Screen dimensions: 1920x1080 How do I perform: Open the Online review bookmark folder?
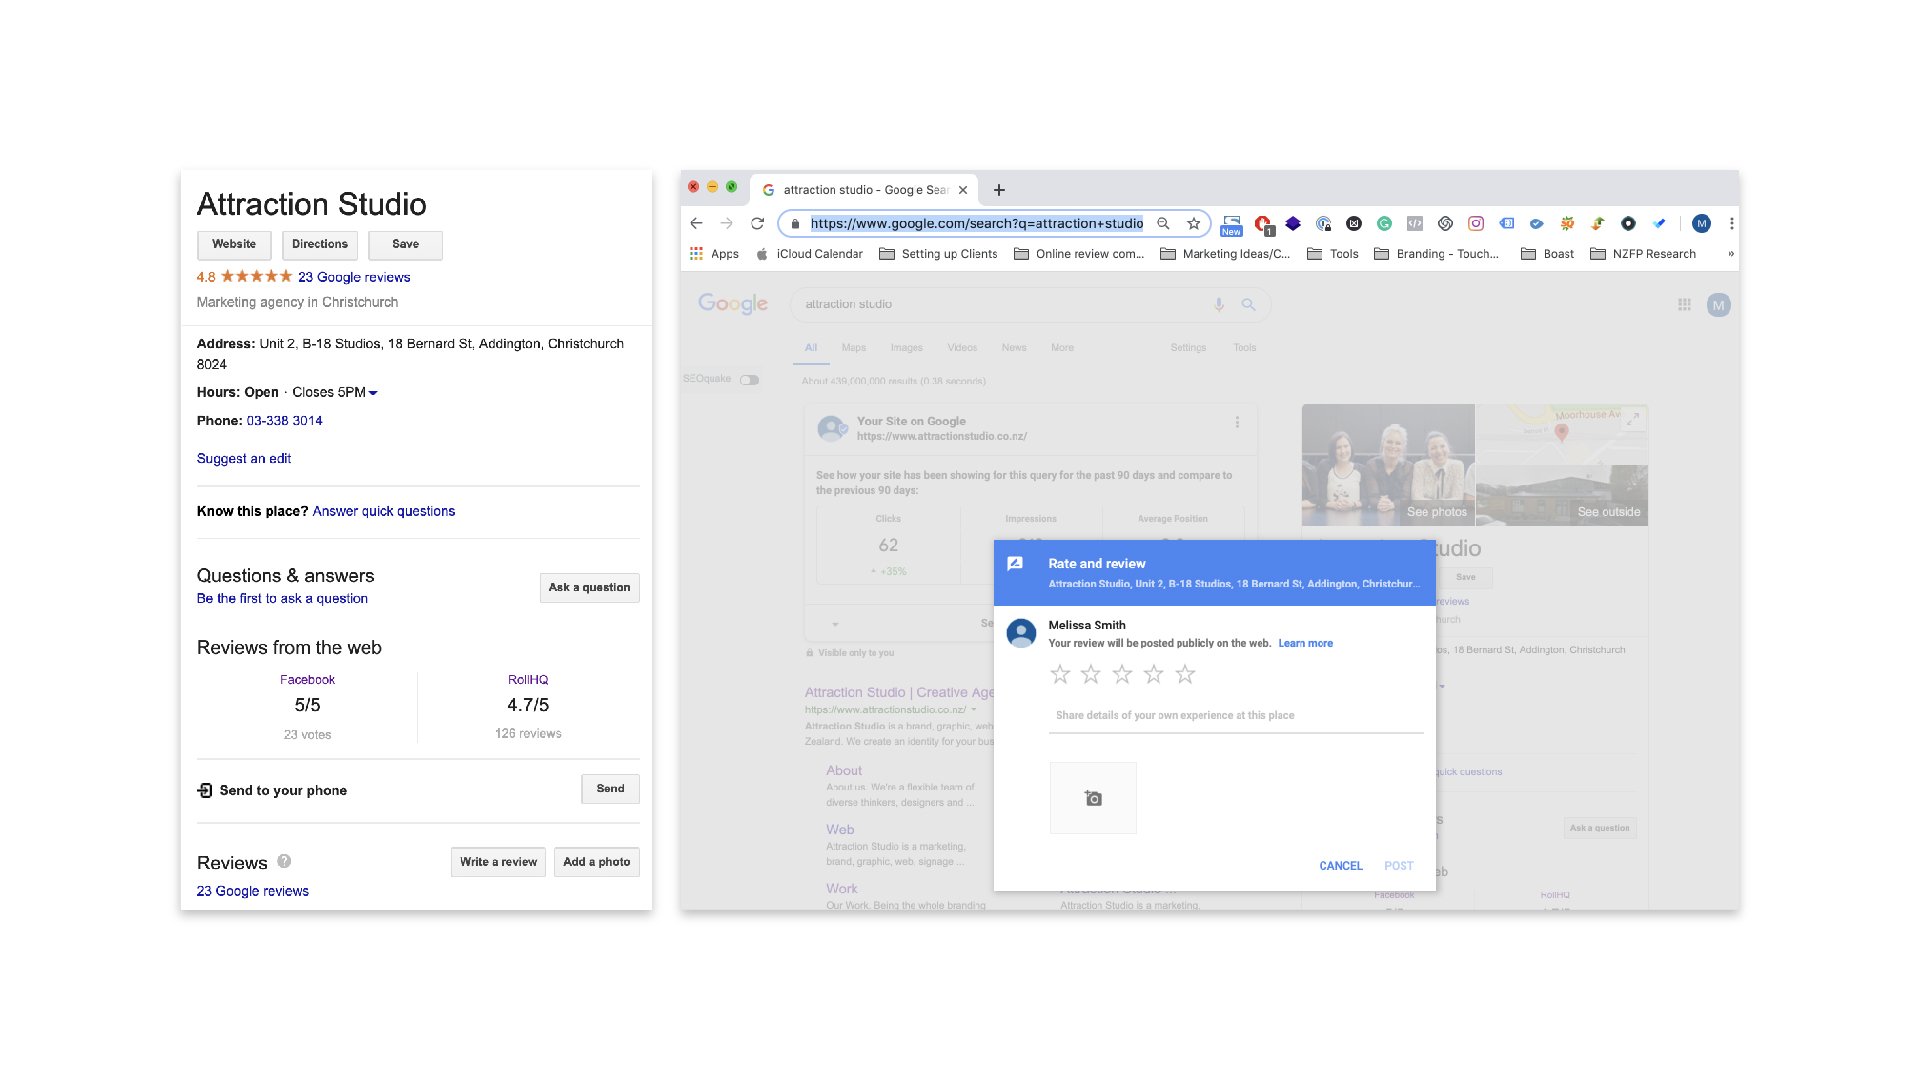[1079, 254]
